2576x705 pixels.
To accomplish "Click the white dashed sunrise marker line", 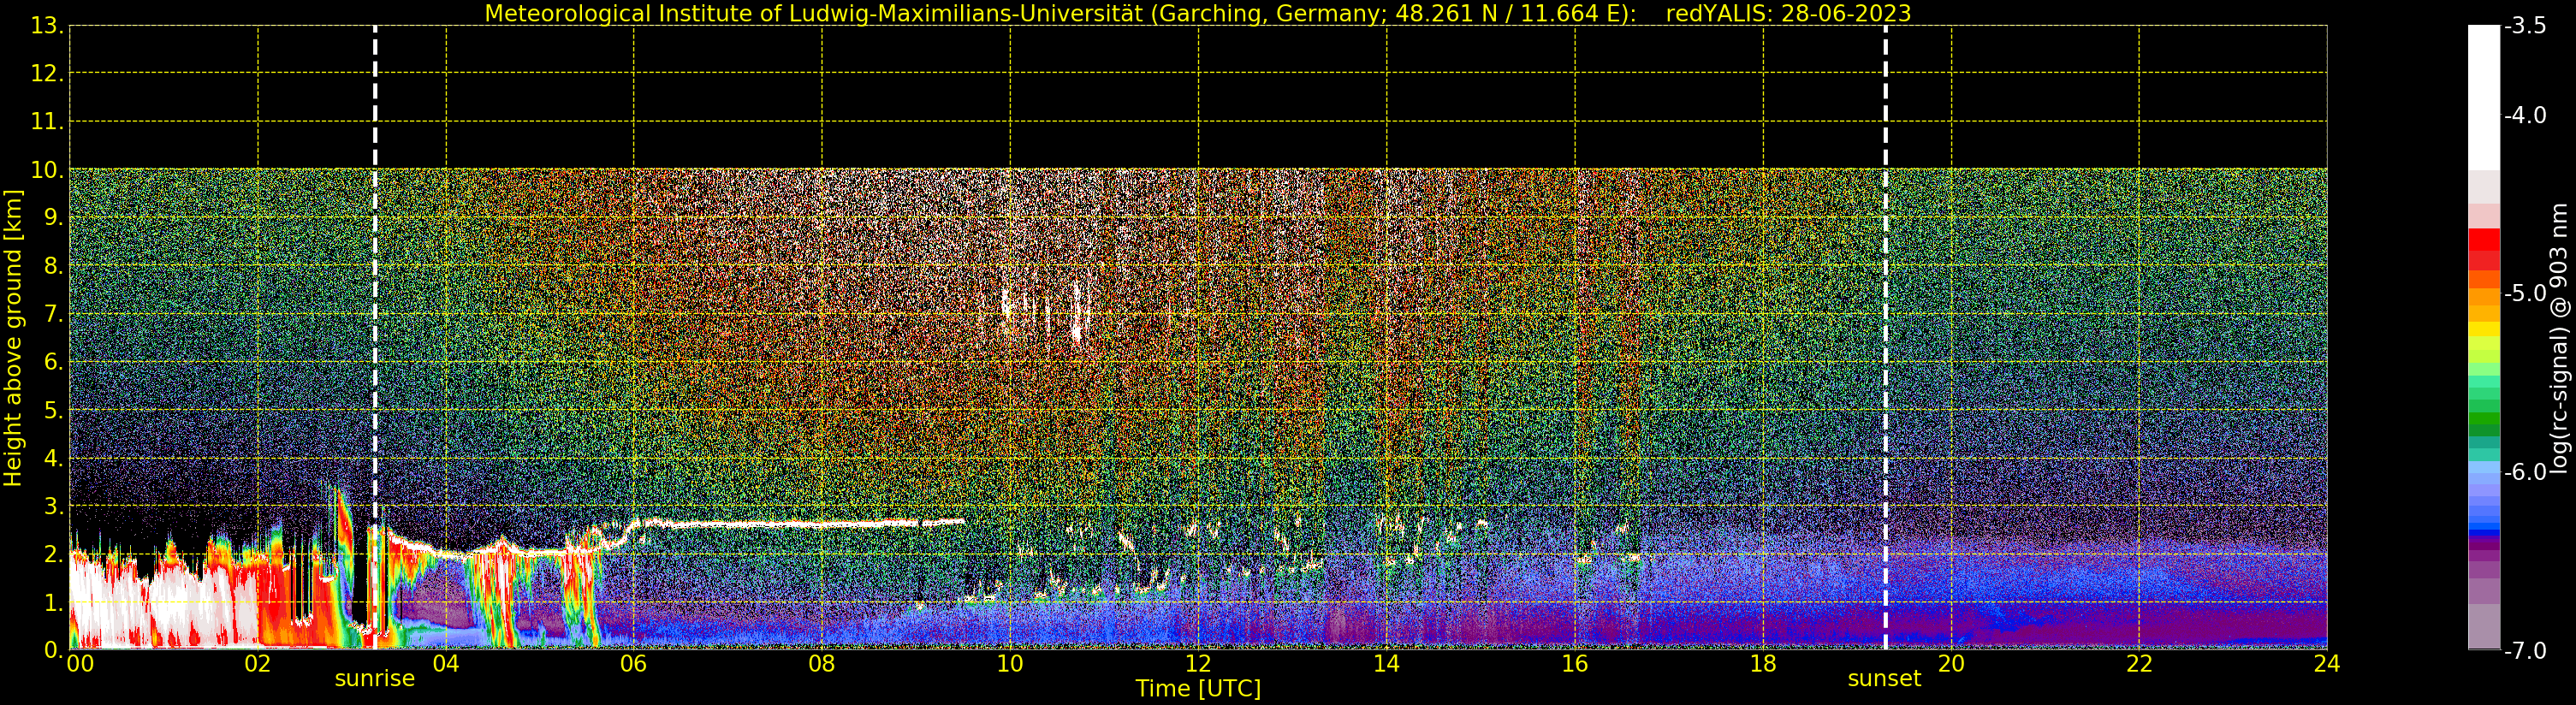I will [375, 338].
